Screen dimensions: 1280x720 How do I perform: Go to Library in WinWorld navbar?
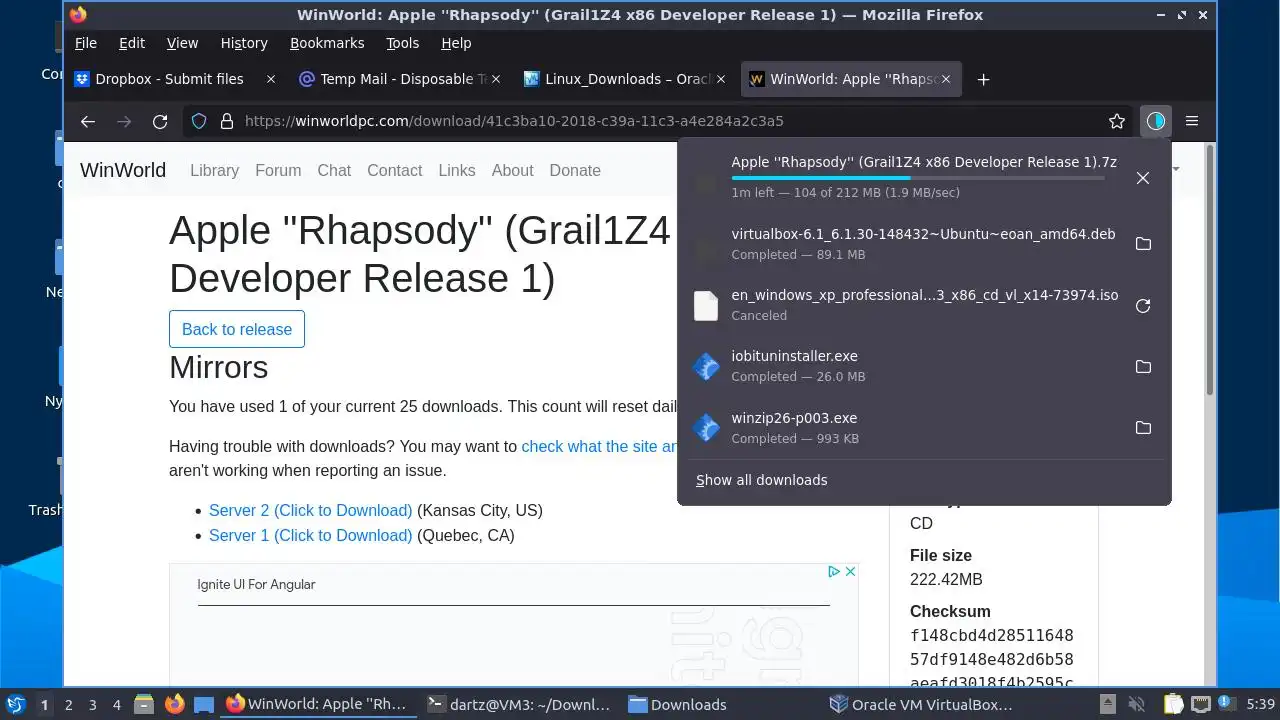(214, 170)
